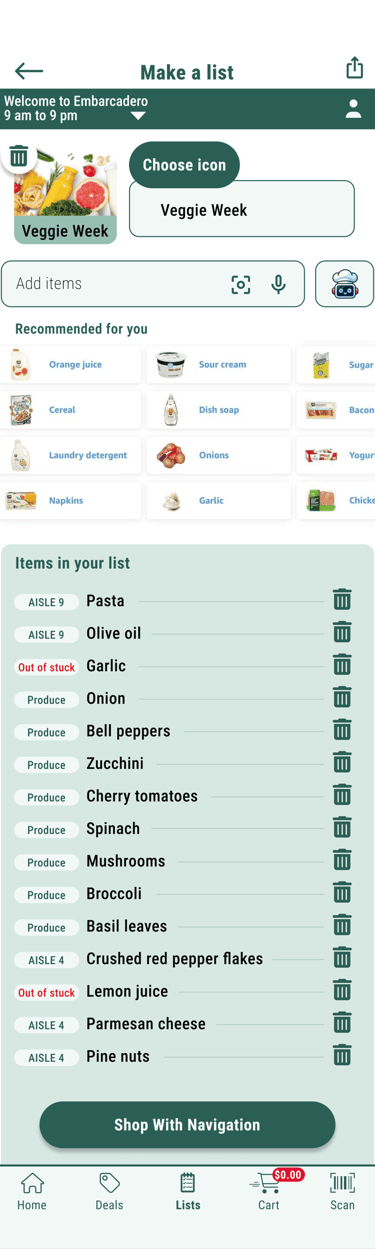The image size is (375, 1249).
Task: Remove Pasta with its trash icon
Action: tap(342, 600)
